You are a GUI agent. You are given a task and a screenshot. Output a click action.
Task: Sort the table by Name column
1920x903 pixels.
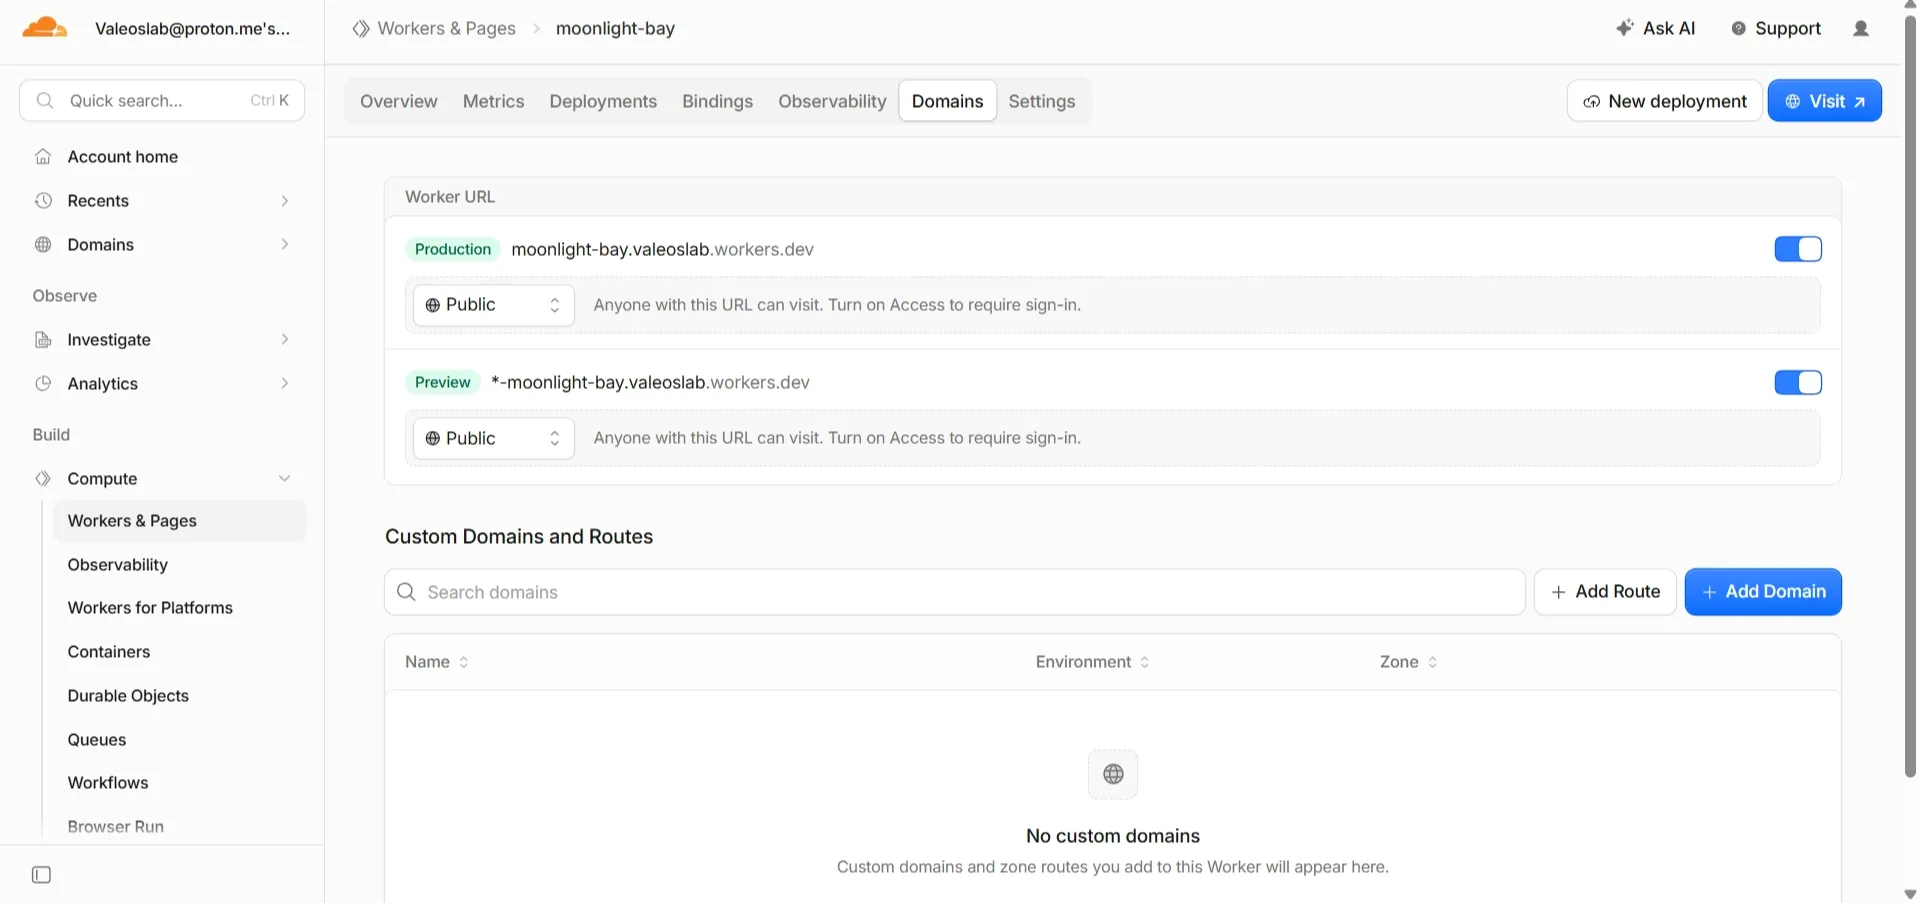[437, 662]
